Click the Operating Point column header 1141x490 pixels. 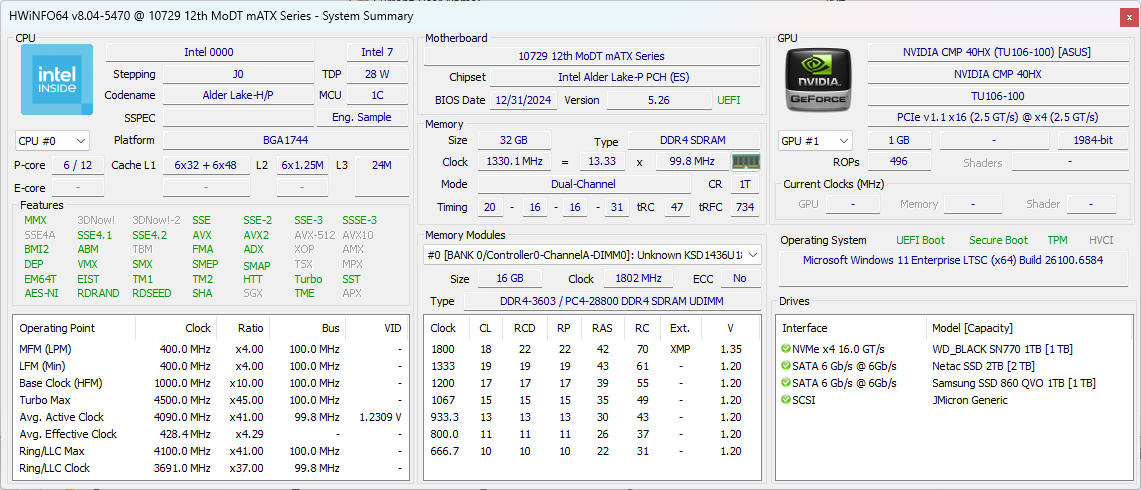57,328
